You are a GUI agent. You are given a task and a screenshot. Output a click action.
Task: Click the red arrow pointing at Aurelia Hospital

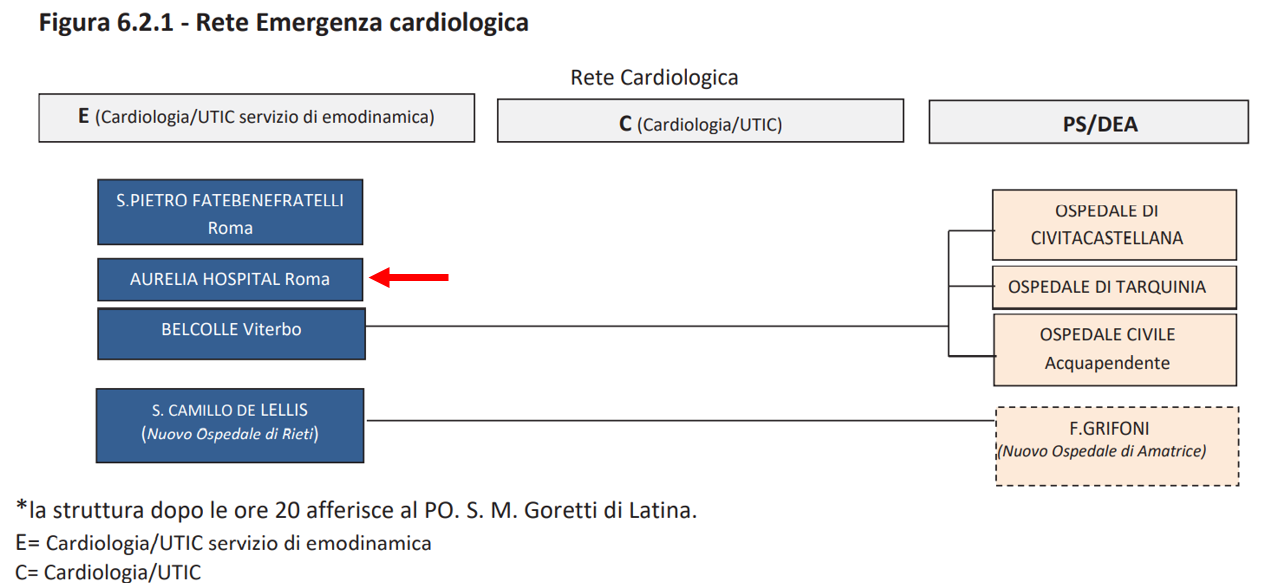pos(409,278)
